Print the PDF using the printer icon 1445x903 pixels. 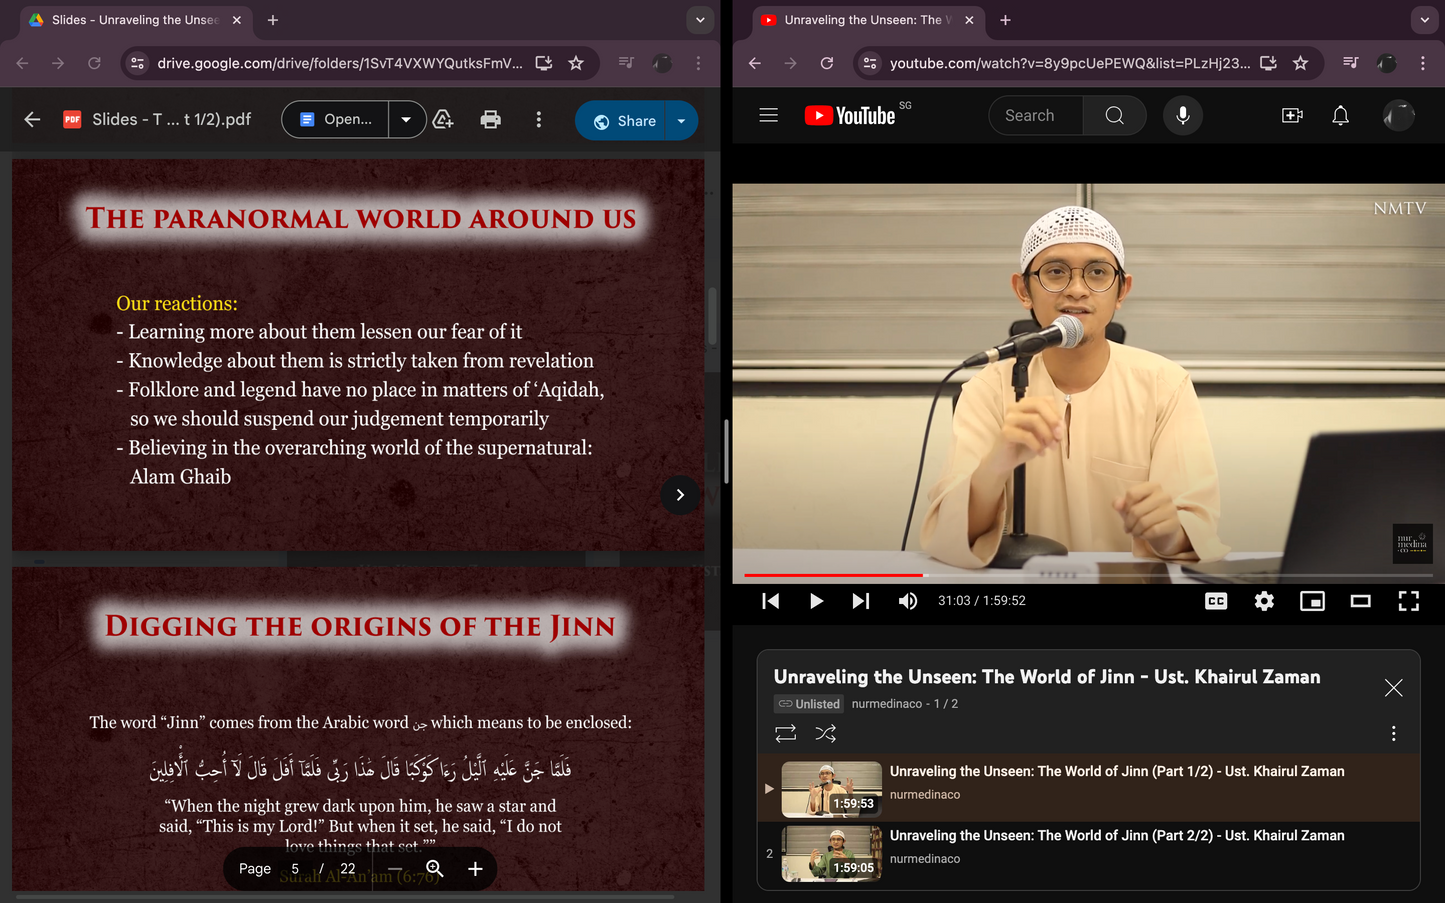click(x=490, y=120)
